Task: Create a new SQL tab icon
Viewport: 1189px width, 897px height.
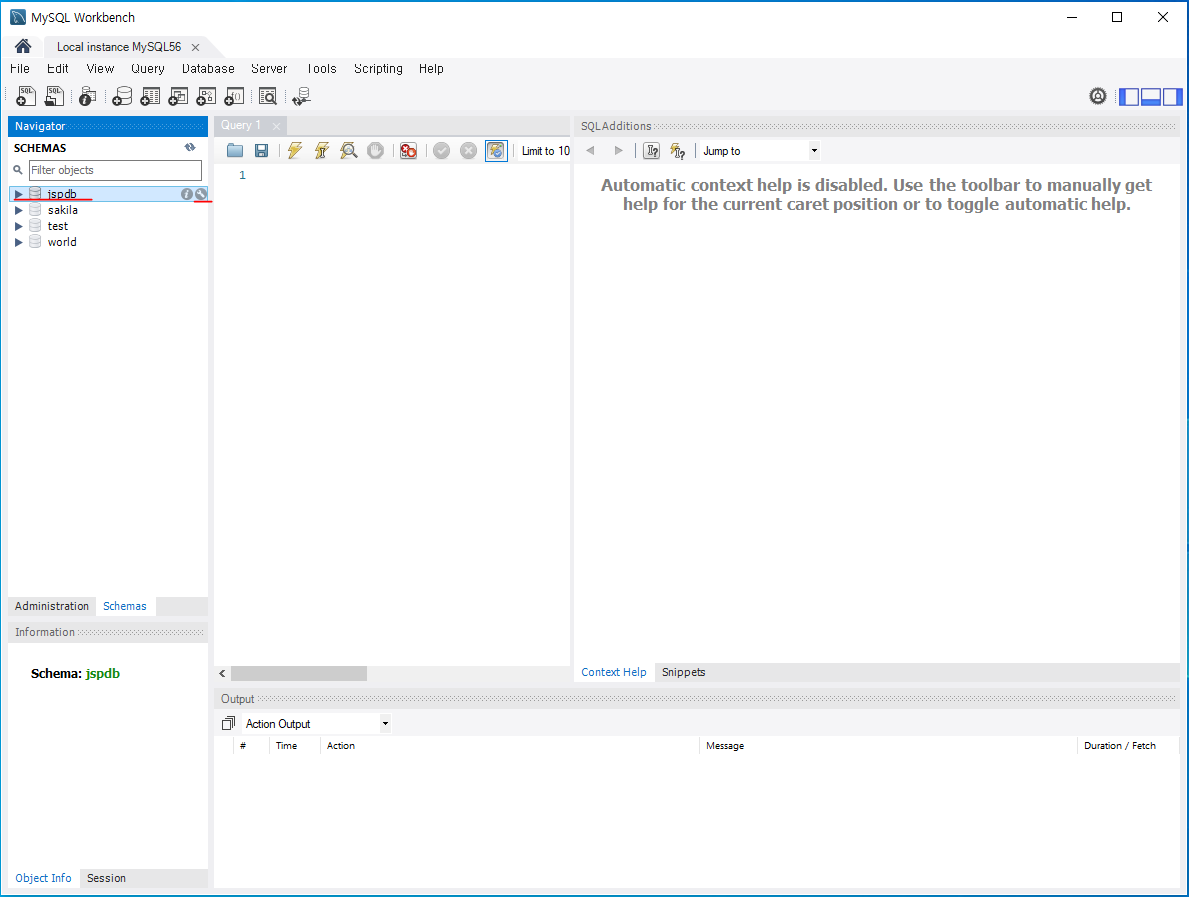Action: (x=26, y=96)
